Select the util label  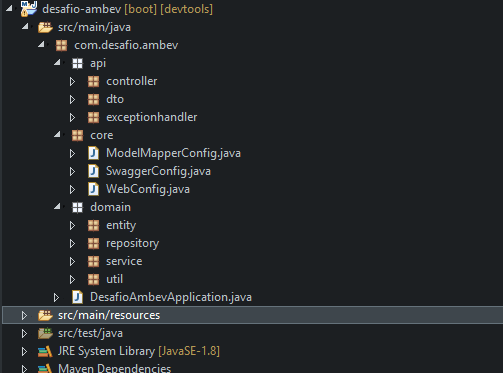coord(114,279)
